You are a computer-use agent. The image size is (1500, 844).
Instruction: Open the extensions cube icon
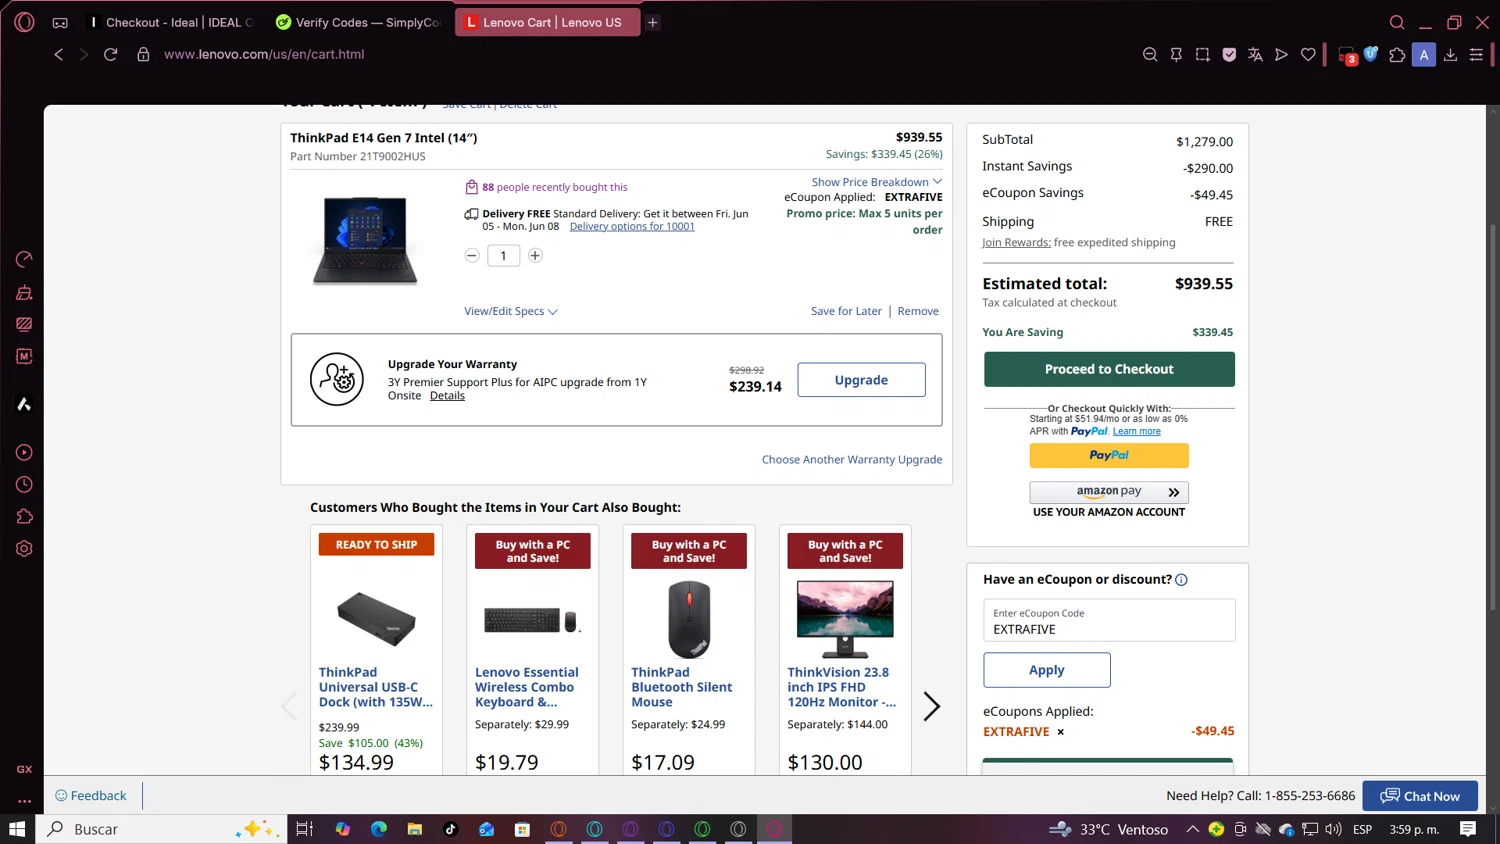pyautogui.click(x=1397, y=55)
